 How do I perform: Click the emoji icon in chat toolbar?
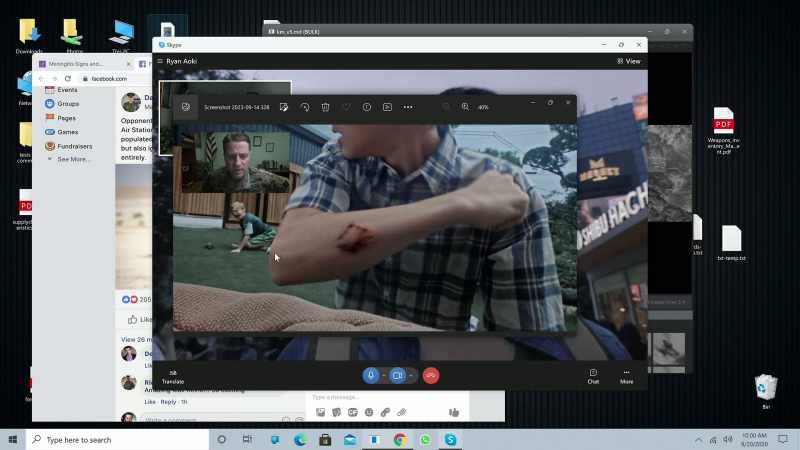[369, 412]
